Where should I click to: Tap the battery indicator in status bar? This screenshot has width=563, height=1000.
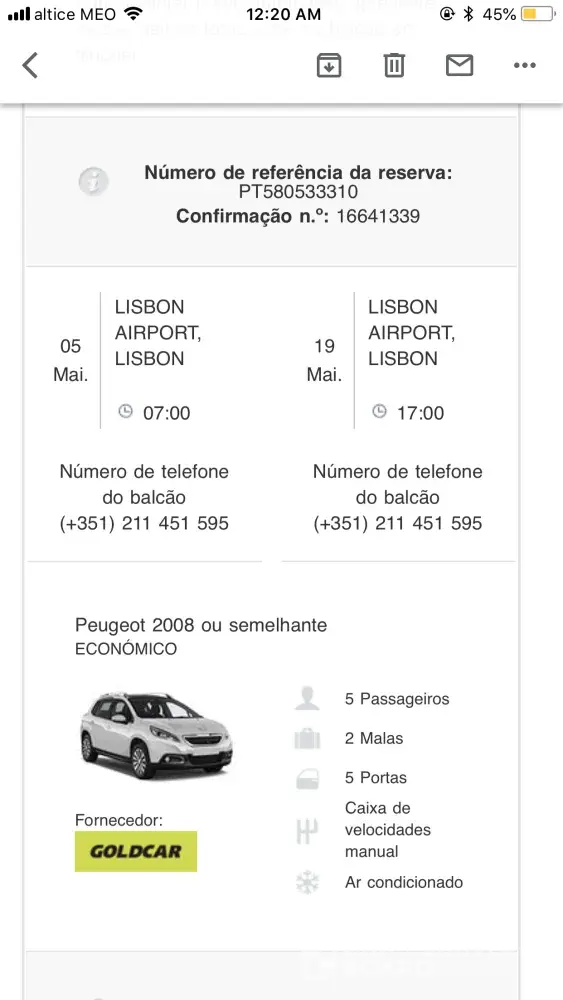pos(537,14)
